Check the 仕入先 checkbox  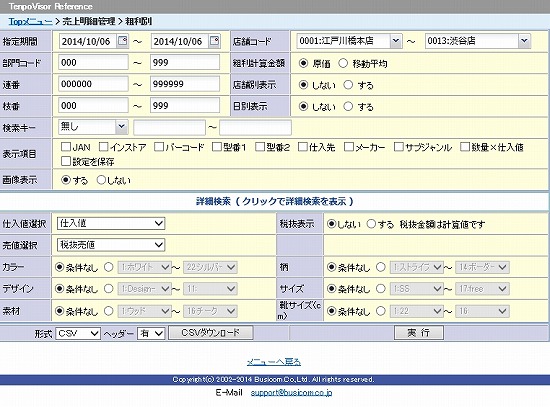coord(302,147)
